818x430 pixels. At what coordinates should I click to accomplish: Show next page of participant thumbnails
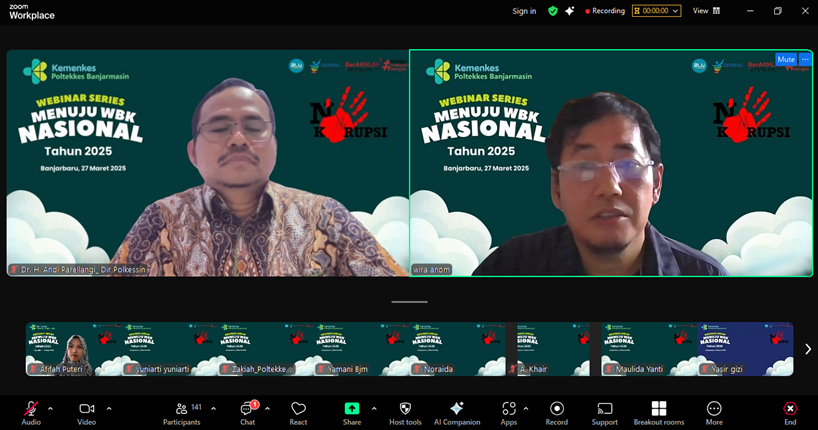click(807, 349)
